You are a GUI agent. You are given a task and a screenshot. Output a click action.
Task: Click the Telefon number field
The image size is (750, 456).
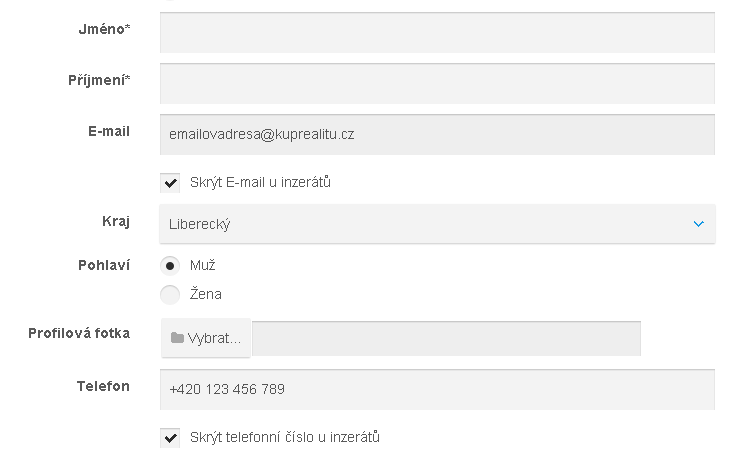436,389
